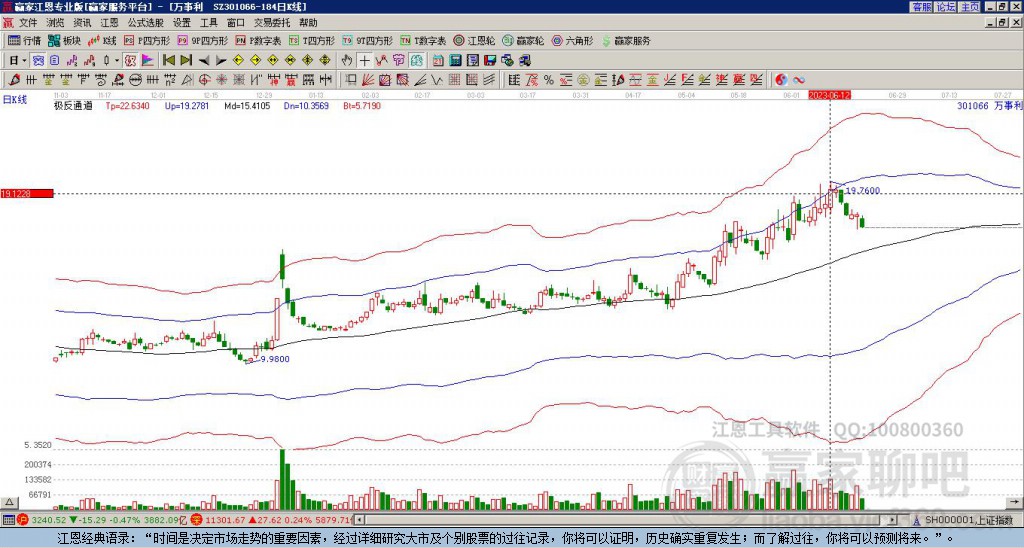Click the 日K线 label
Screen dimensions: 1024x548
click(x=16, y=100)
